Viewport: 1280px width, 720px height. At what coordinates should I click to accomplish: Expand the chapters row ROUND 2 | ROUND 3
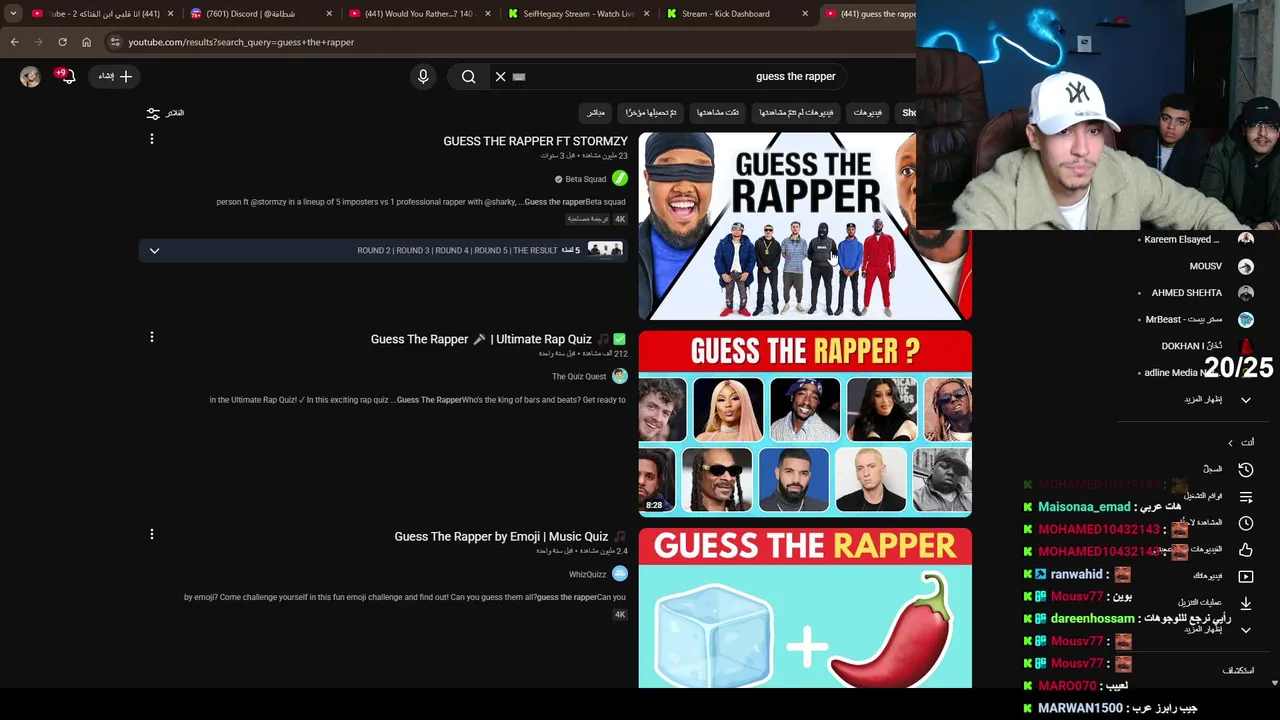click(x=383, y=250)
